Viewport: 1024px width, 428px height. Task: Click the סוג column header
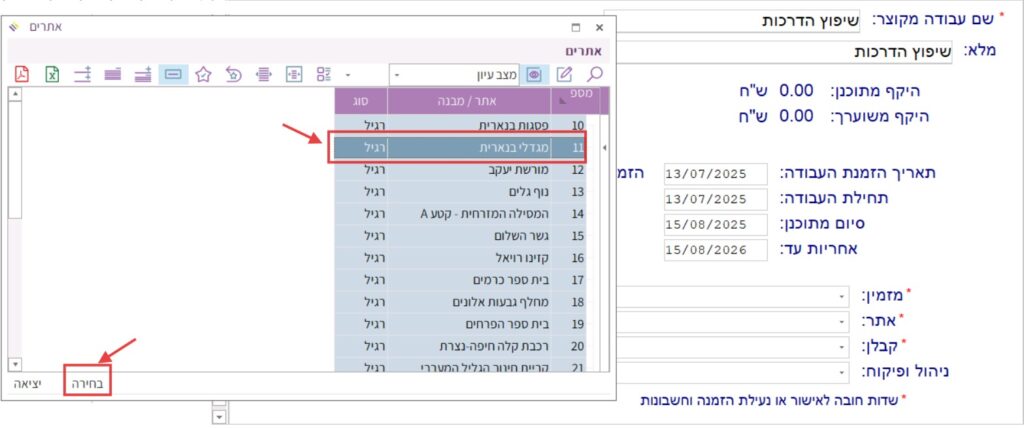[360, 100]
